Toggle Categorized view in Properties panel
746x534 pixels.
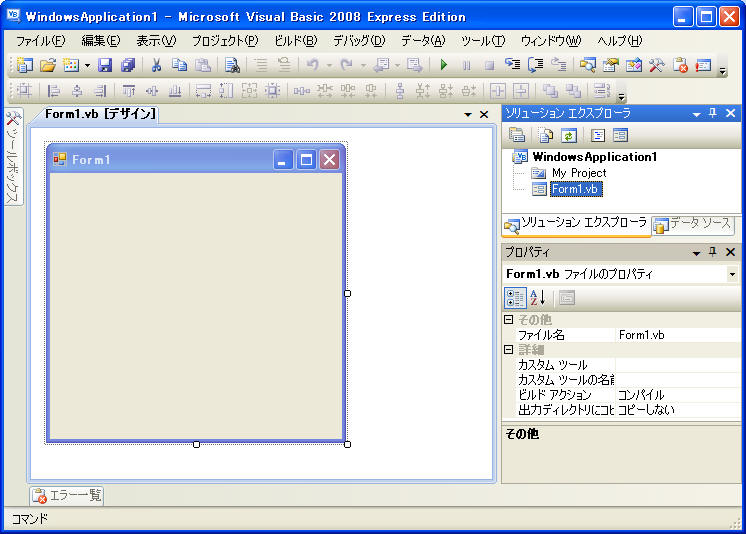click(515, 298)
